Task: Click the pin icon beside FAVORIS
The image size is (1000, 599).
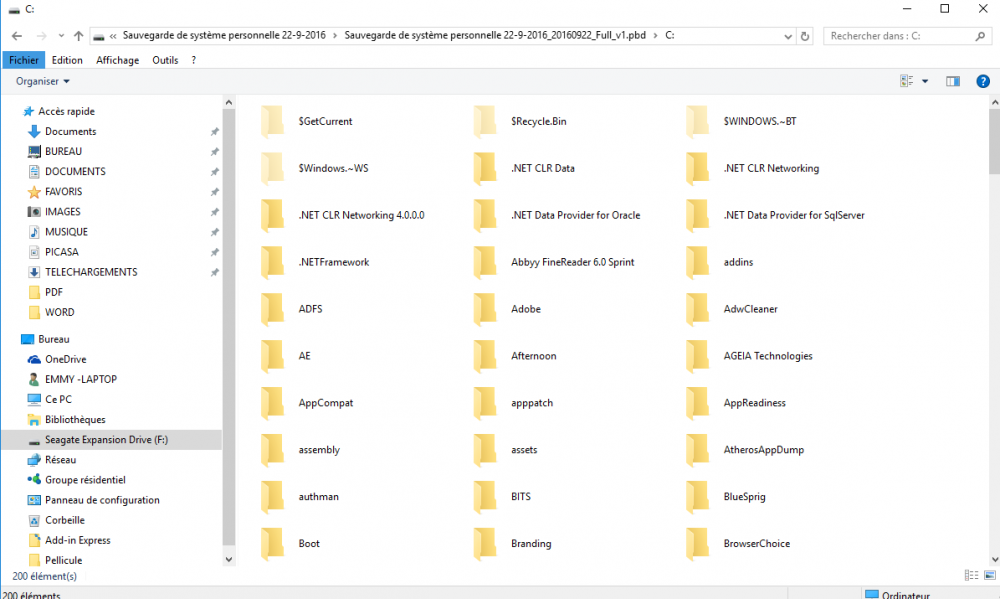Action: coord(215,192)
